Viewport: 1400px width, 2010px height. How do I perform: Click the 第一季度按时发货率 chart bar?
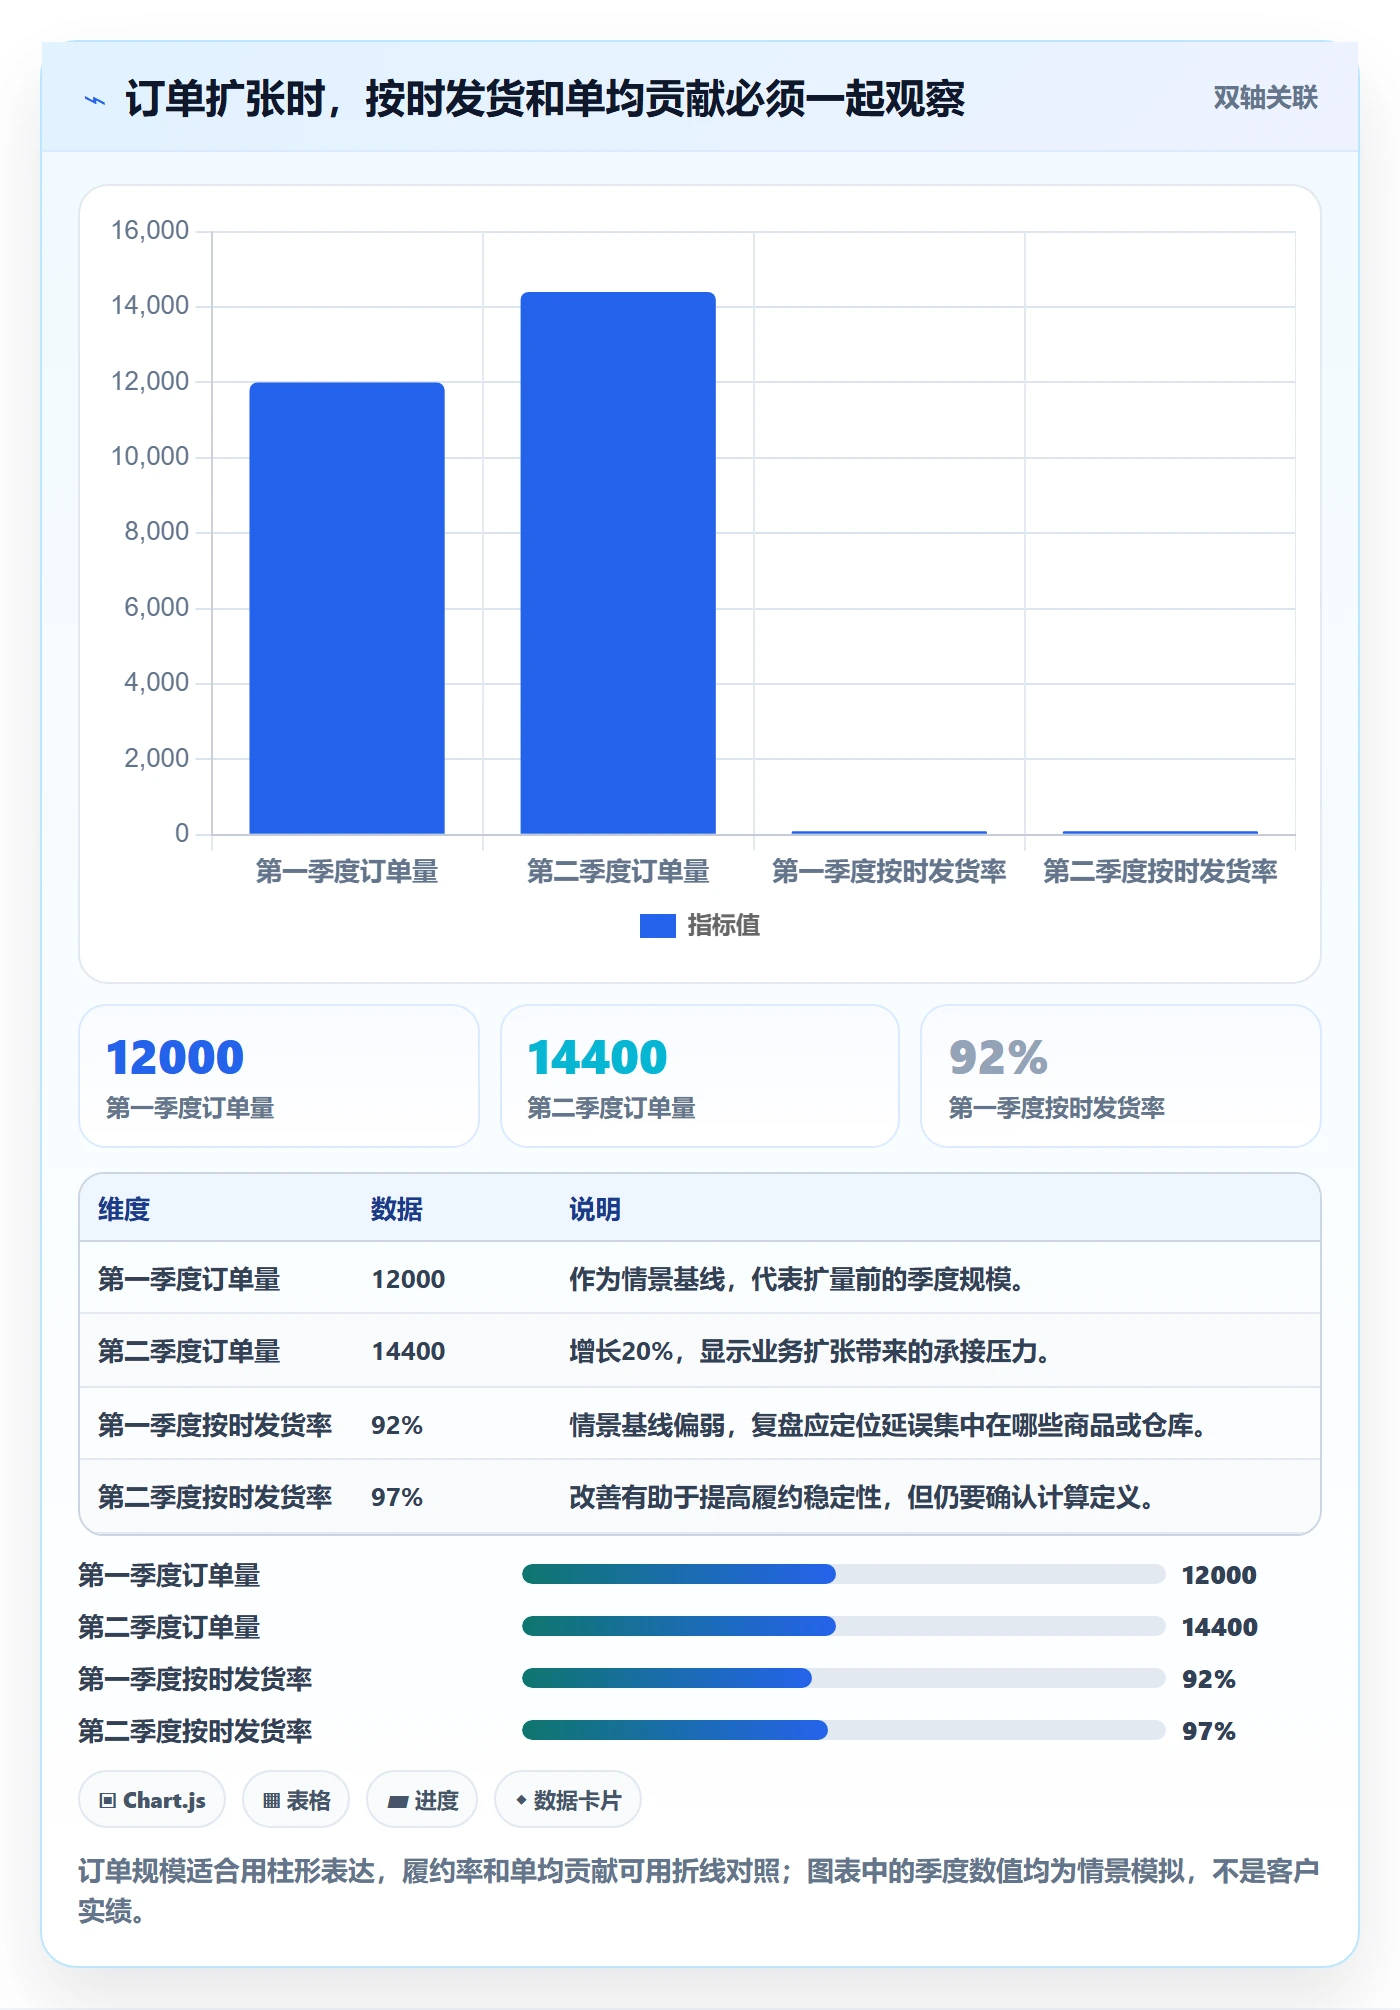pos(889,832)
